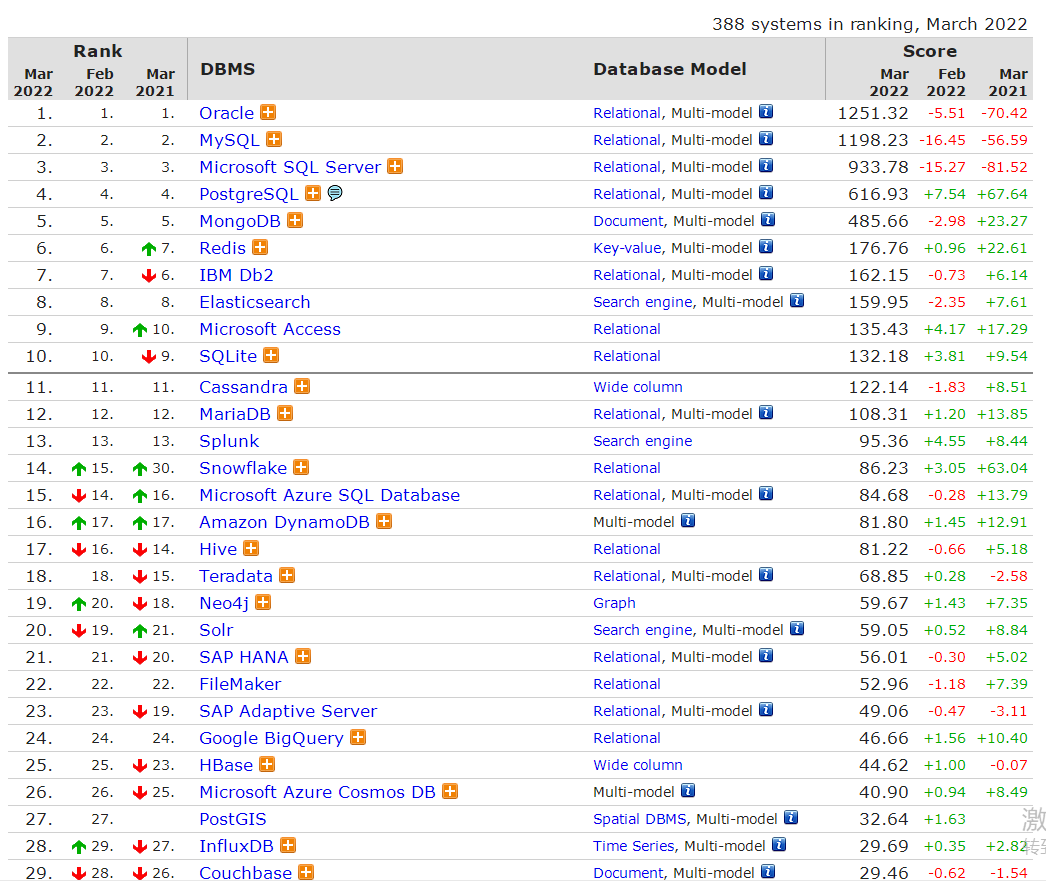Open the MySQL link

(229, 140)
